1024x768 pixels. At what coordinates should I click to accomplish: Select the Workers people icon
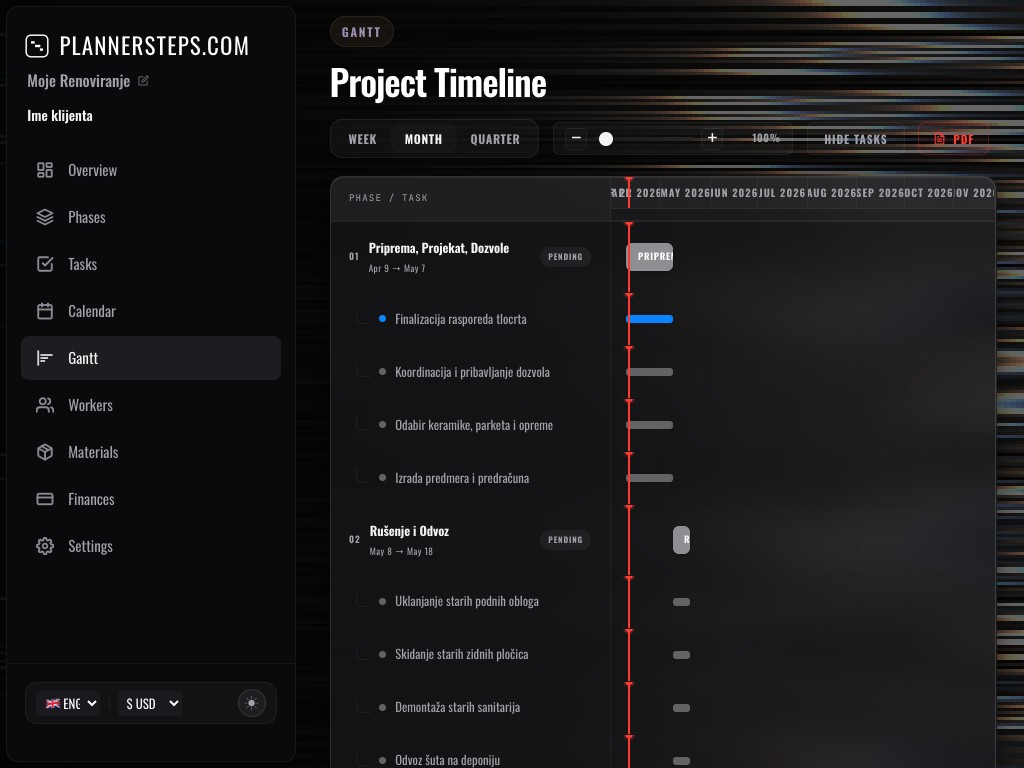[44, 405]
